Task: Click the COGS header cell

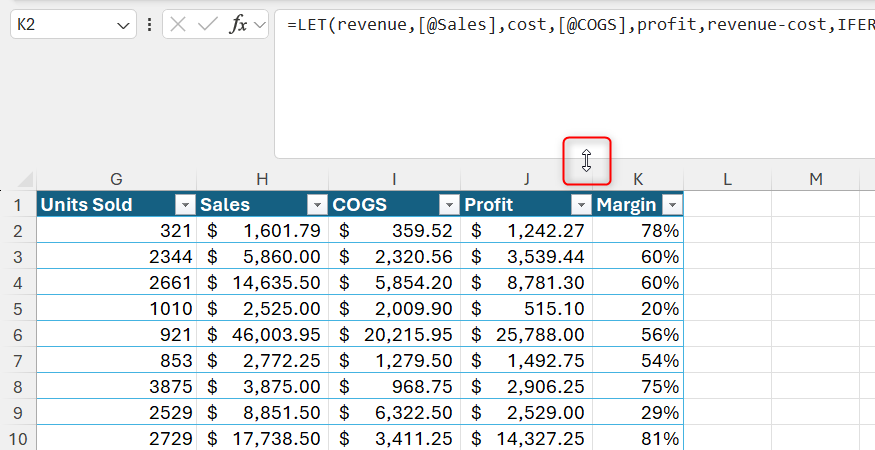Action: pyautogui.click(x=394, y=204)
